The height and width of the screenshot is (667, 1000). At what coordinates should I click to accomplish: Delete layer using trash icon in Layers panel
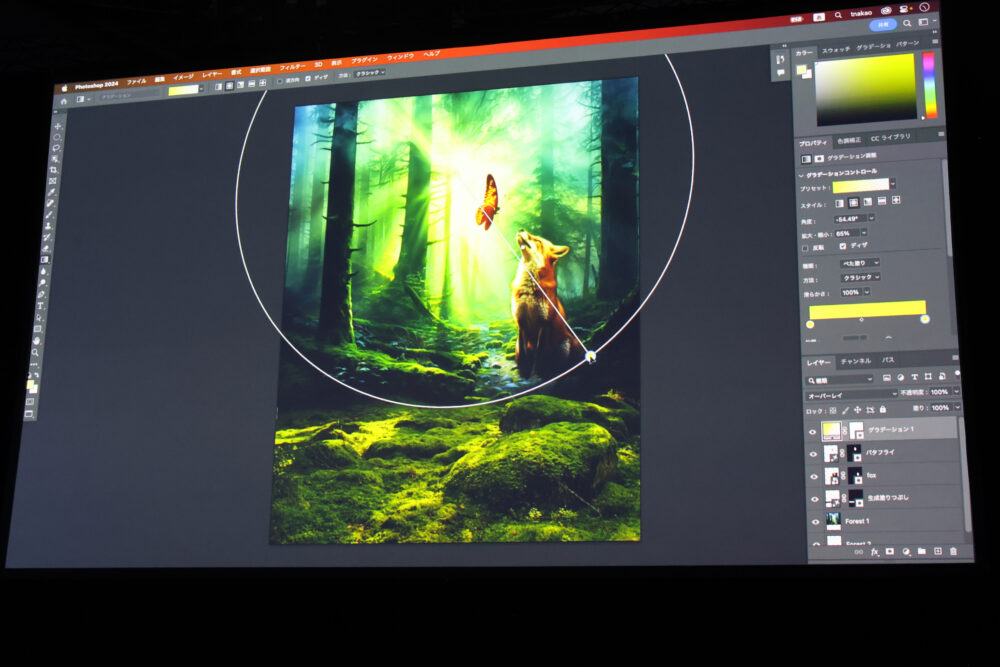[x=952, y=551]
